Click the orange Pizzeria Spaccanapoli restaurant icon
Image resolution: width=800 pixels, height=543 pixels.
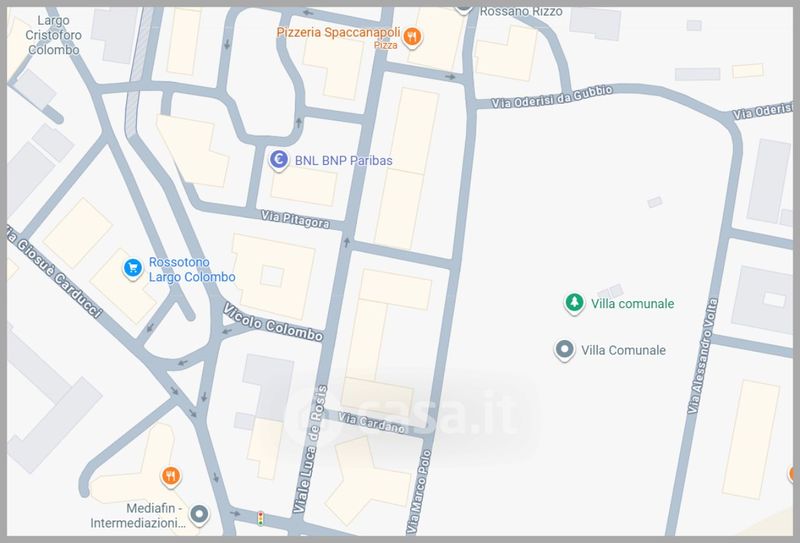coord(413,38)
